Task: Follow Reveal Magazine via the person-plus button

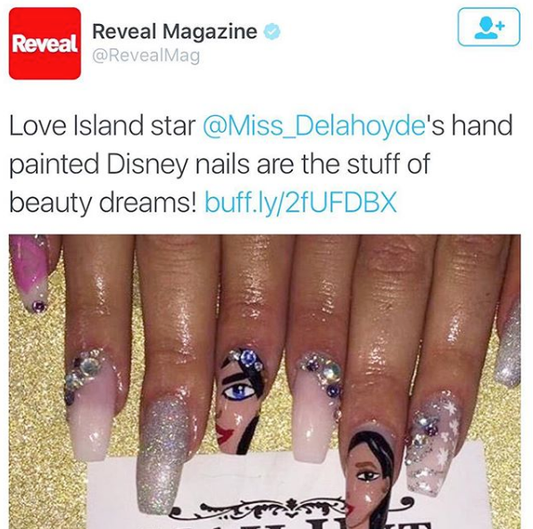Action: pyautogui.click(x=489, y=27)
